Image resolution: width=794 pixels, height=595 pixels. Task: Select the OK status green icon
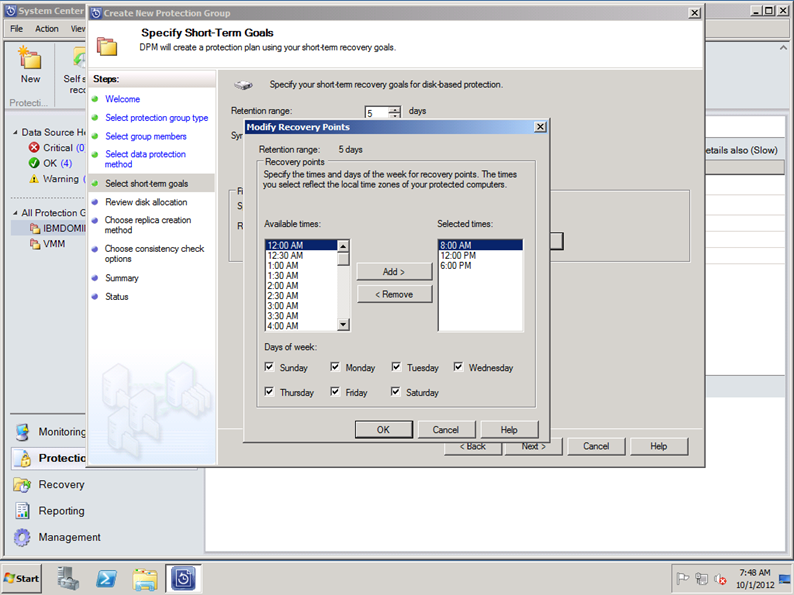34,163
